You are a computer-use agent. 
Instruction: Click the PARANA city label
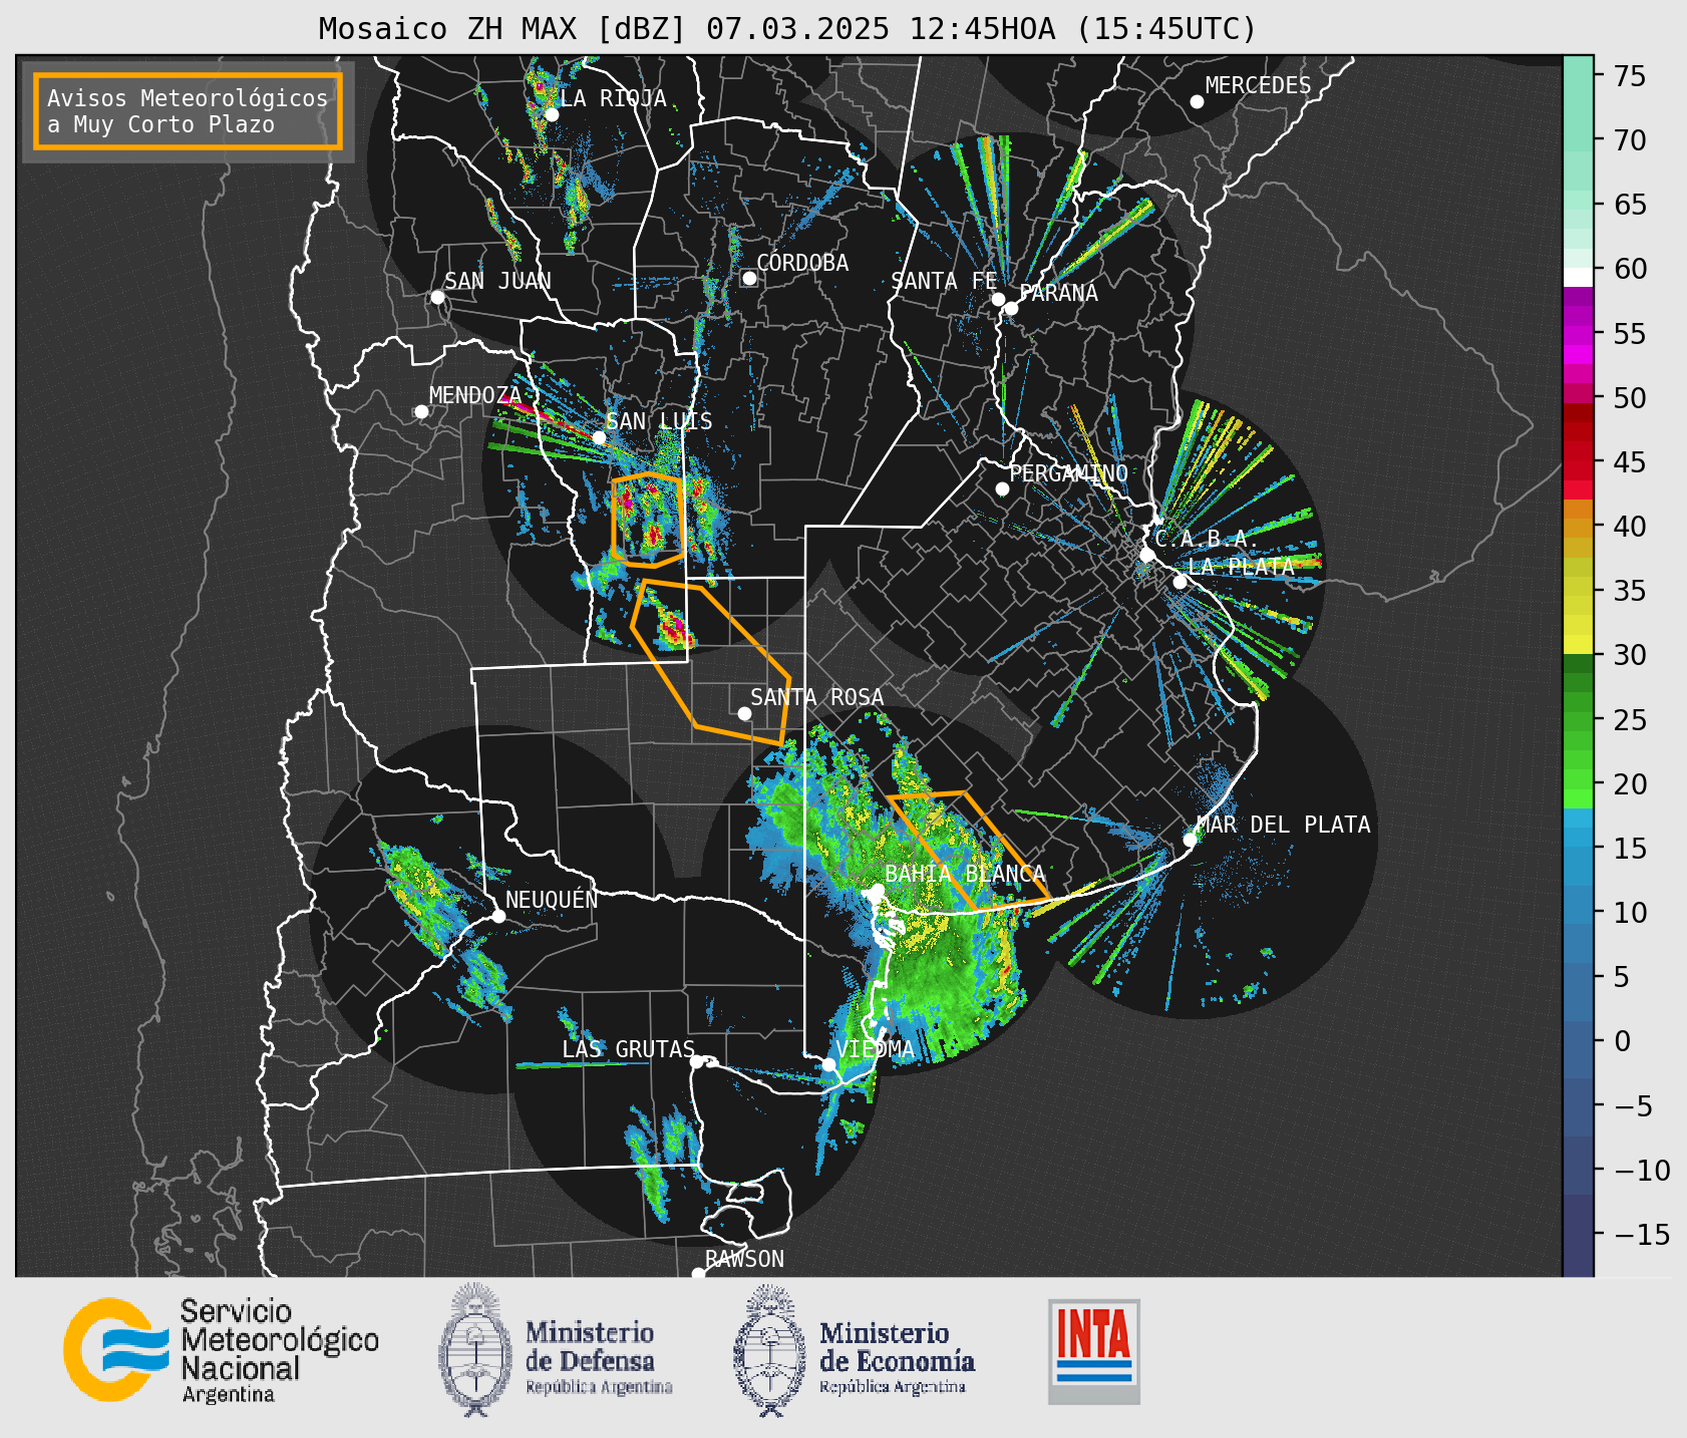click(x=1058, y=293)
